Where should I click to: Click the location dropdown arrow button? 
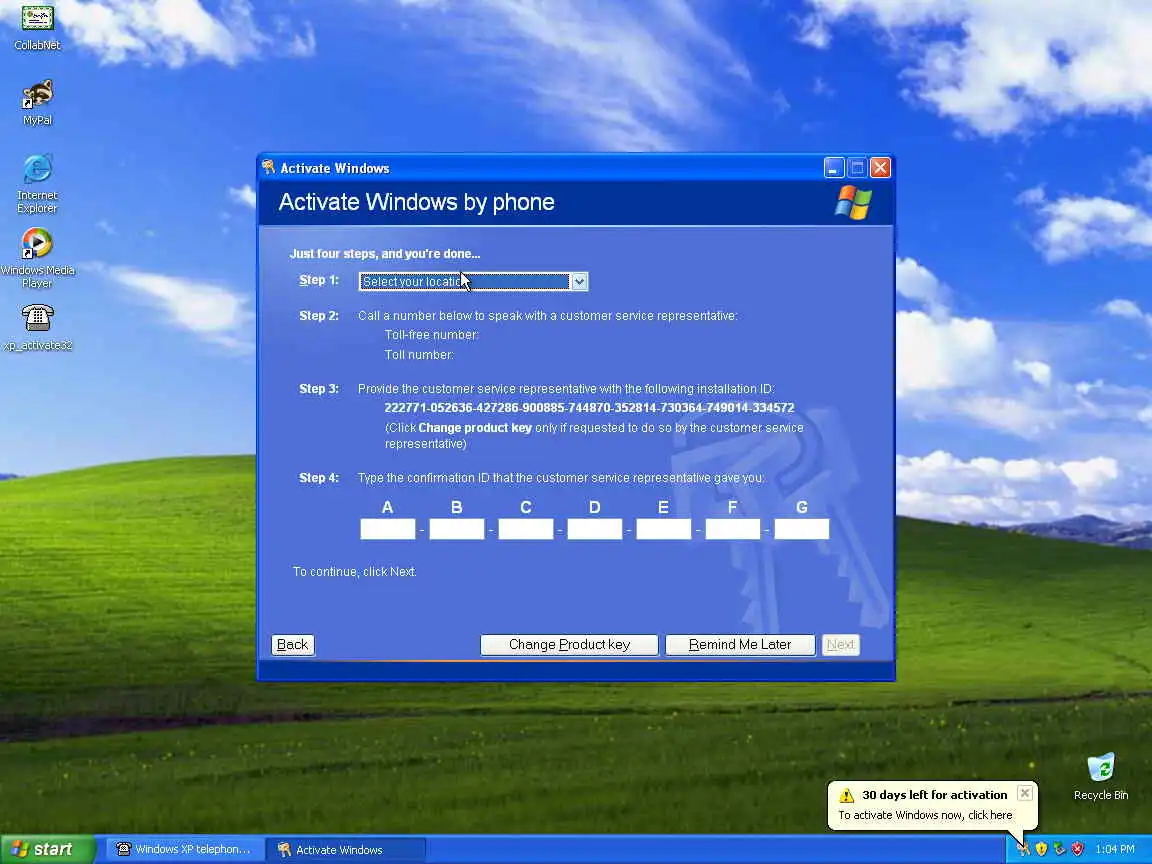pyautogui.click(x=579, y=281)
